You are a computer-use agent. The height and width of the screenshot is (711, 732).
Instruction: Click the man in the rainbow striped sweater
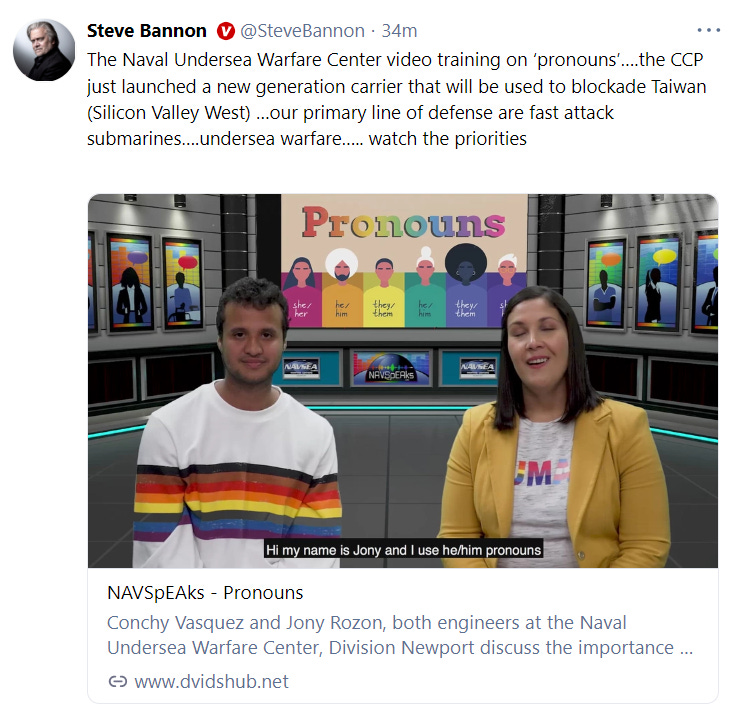click(237, 425)
